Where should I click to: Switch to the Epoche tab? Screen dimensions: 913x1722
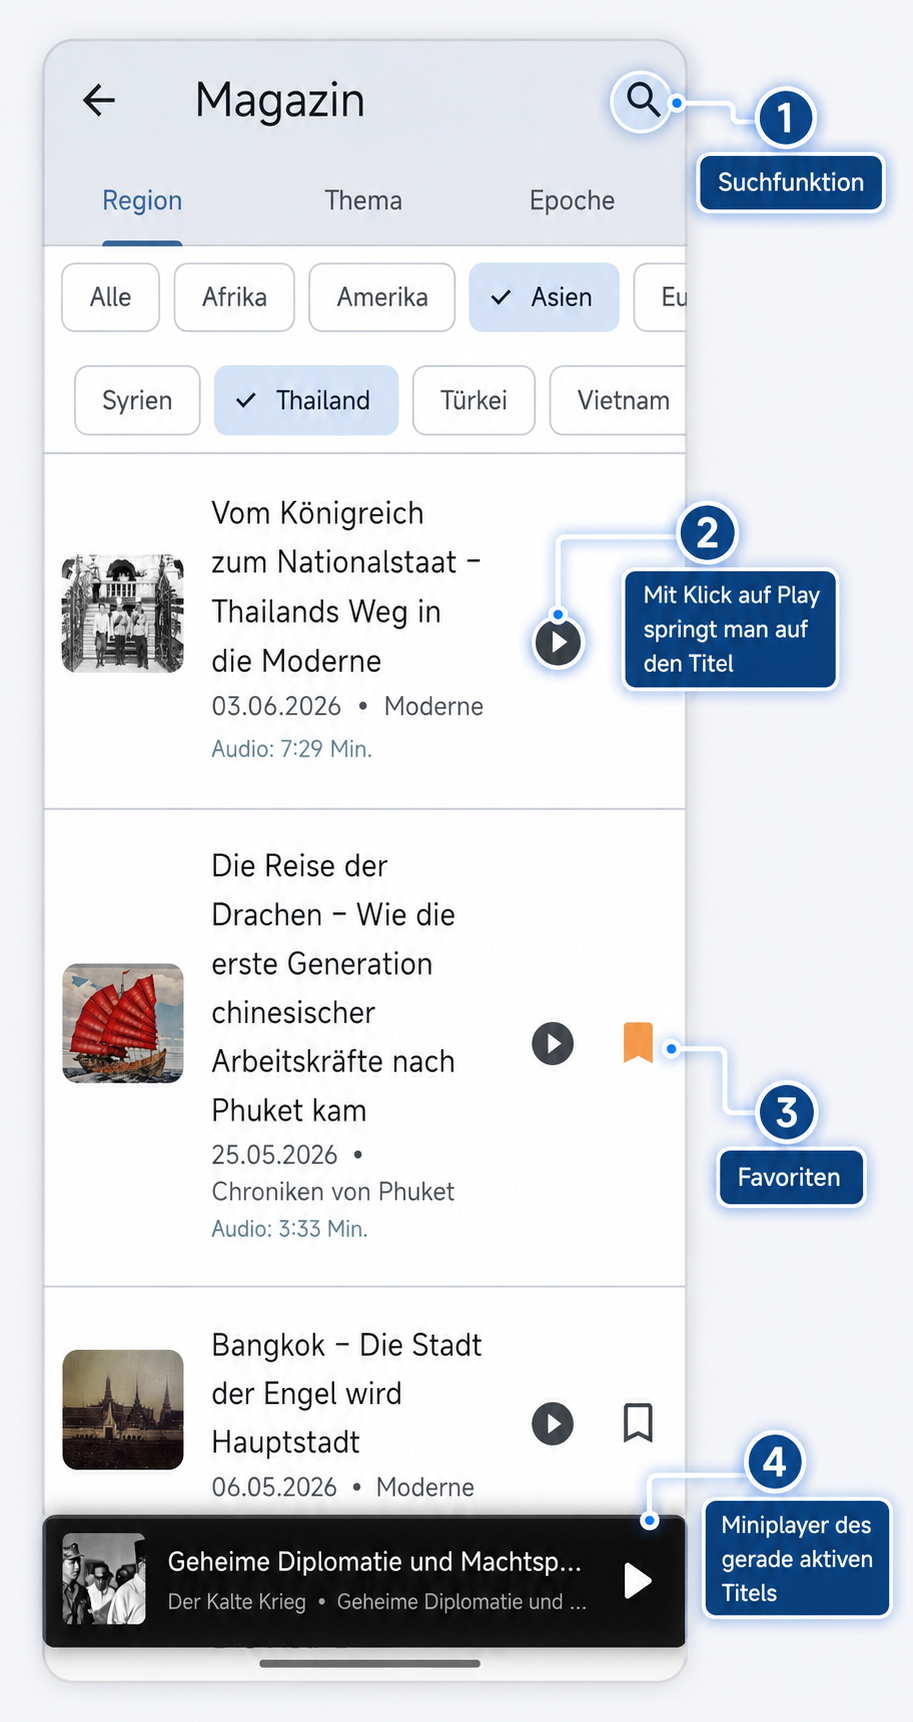point(572,201)
